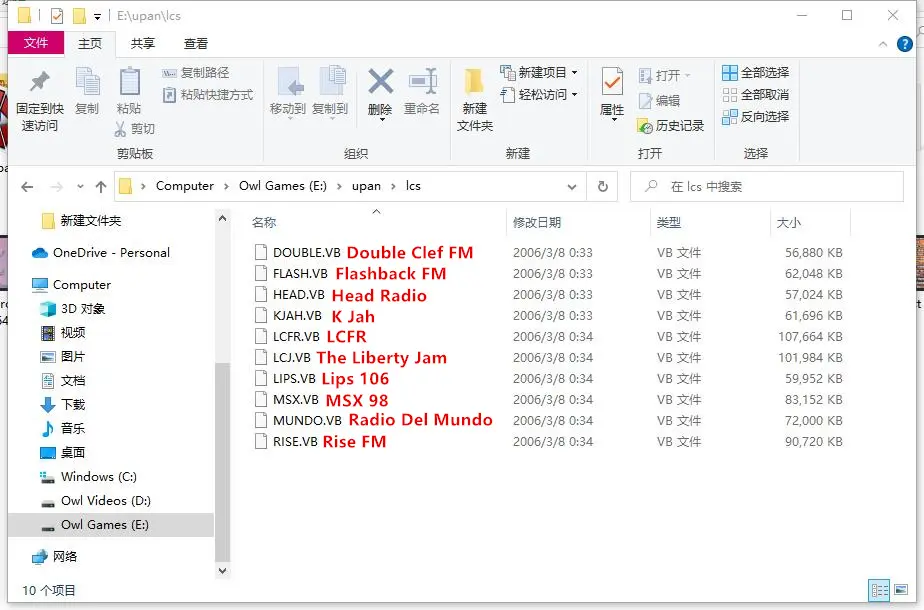Click the navigation pane scrollbar down arrow
This screenshot has height=610, width=924.
(x=222, y=571)
